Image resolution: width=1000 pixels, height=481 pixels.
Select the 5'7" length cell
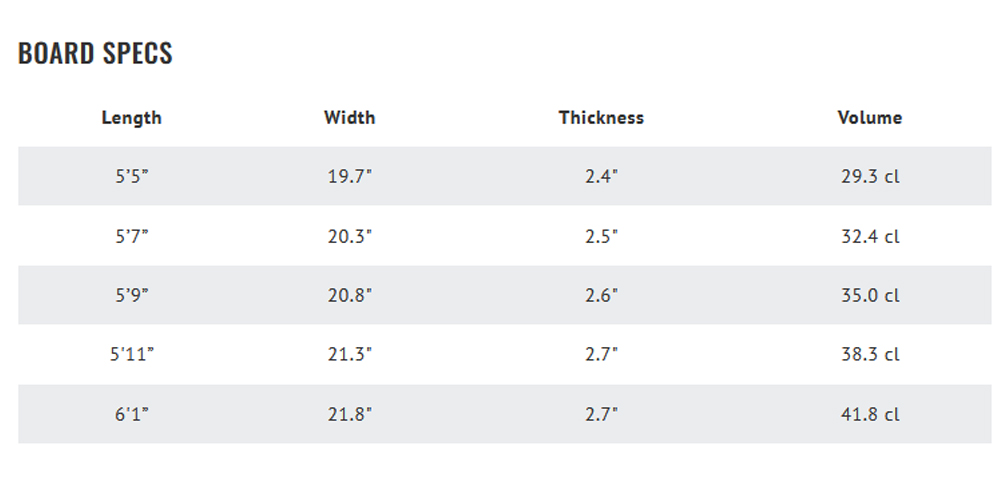coord(131,237)
